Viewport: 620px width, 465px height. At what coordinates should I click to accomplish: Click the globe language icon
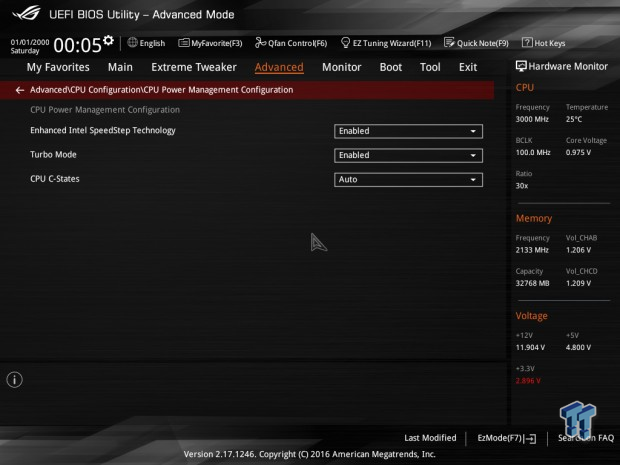point(132,42)
